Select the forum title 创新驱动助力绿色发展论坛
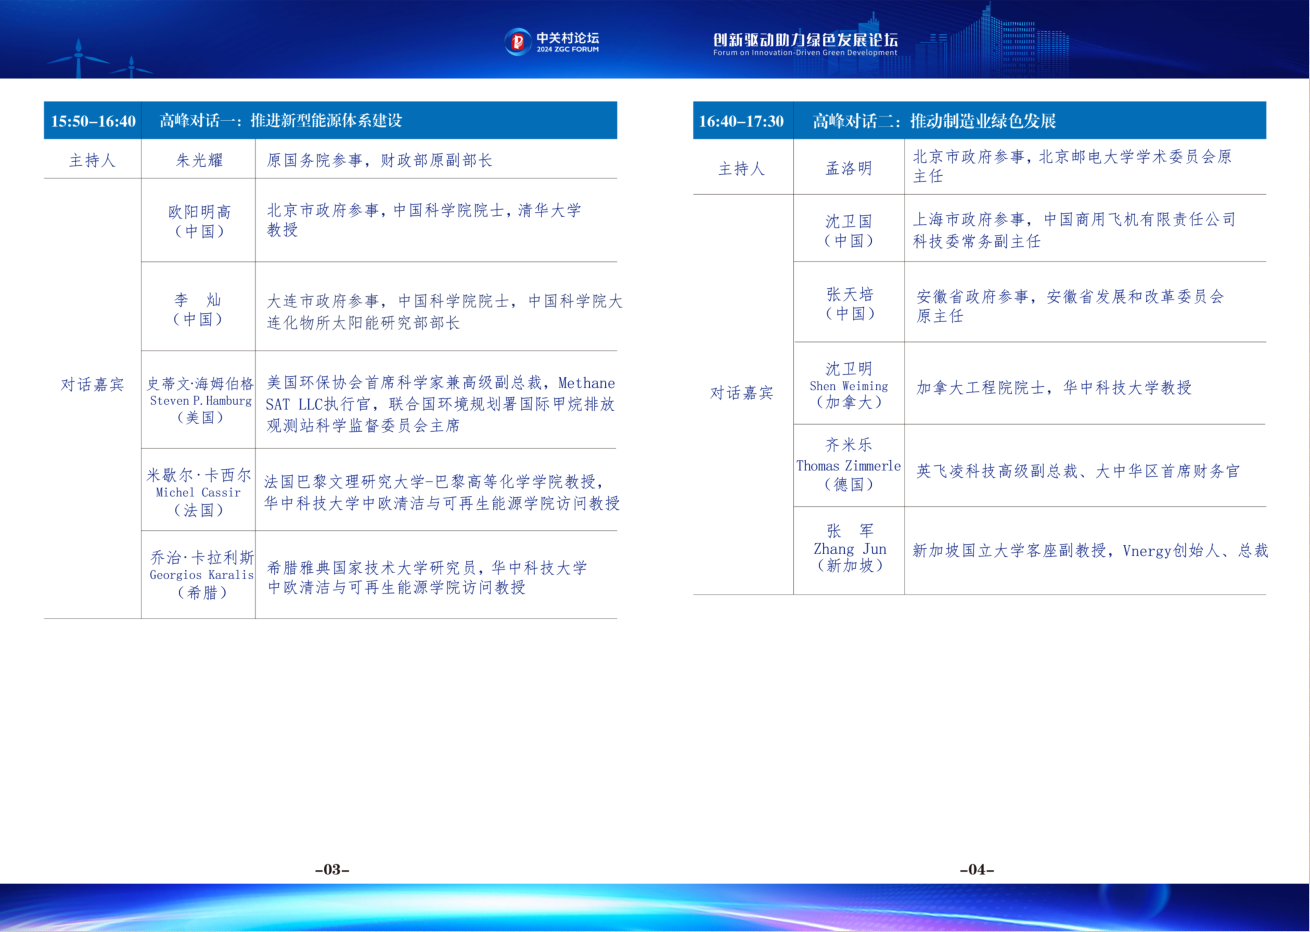The image size is (1310, 932). click(x=805, y=41)
